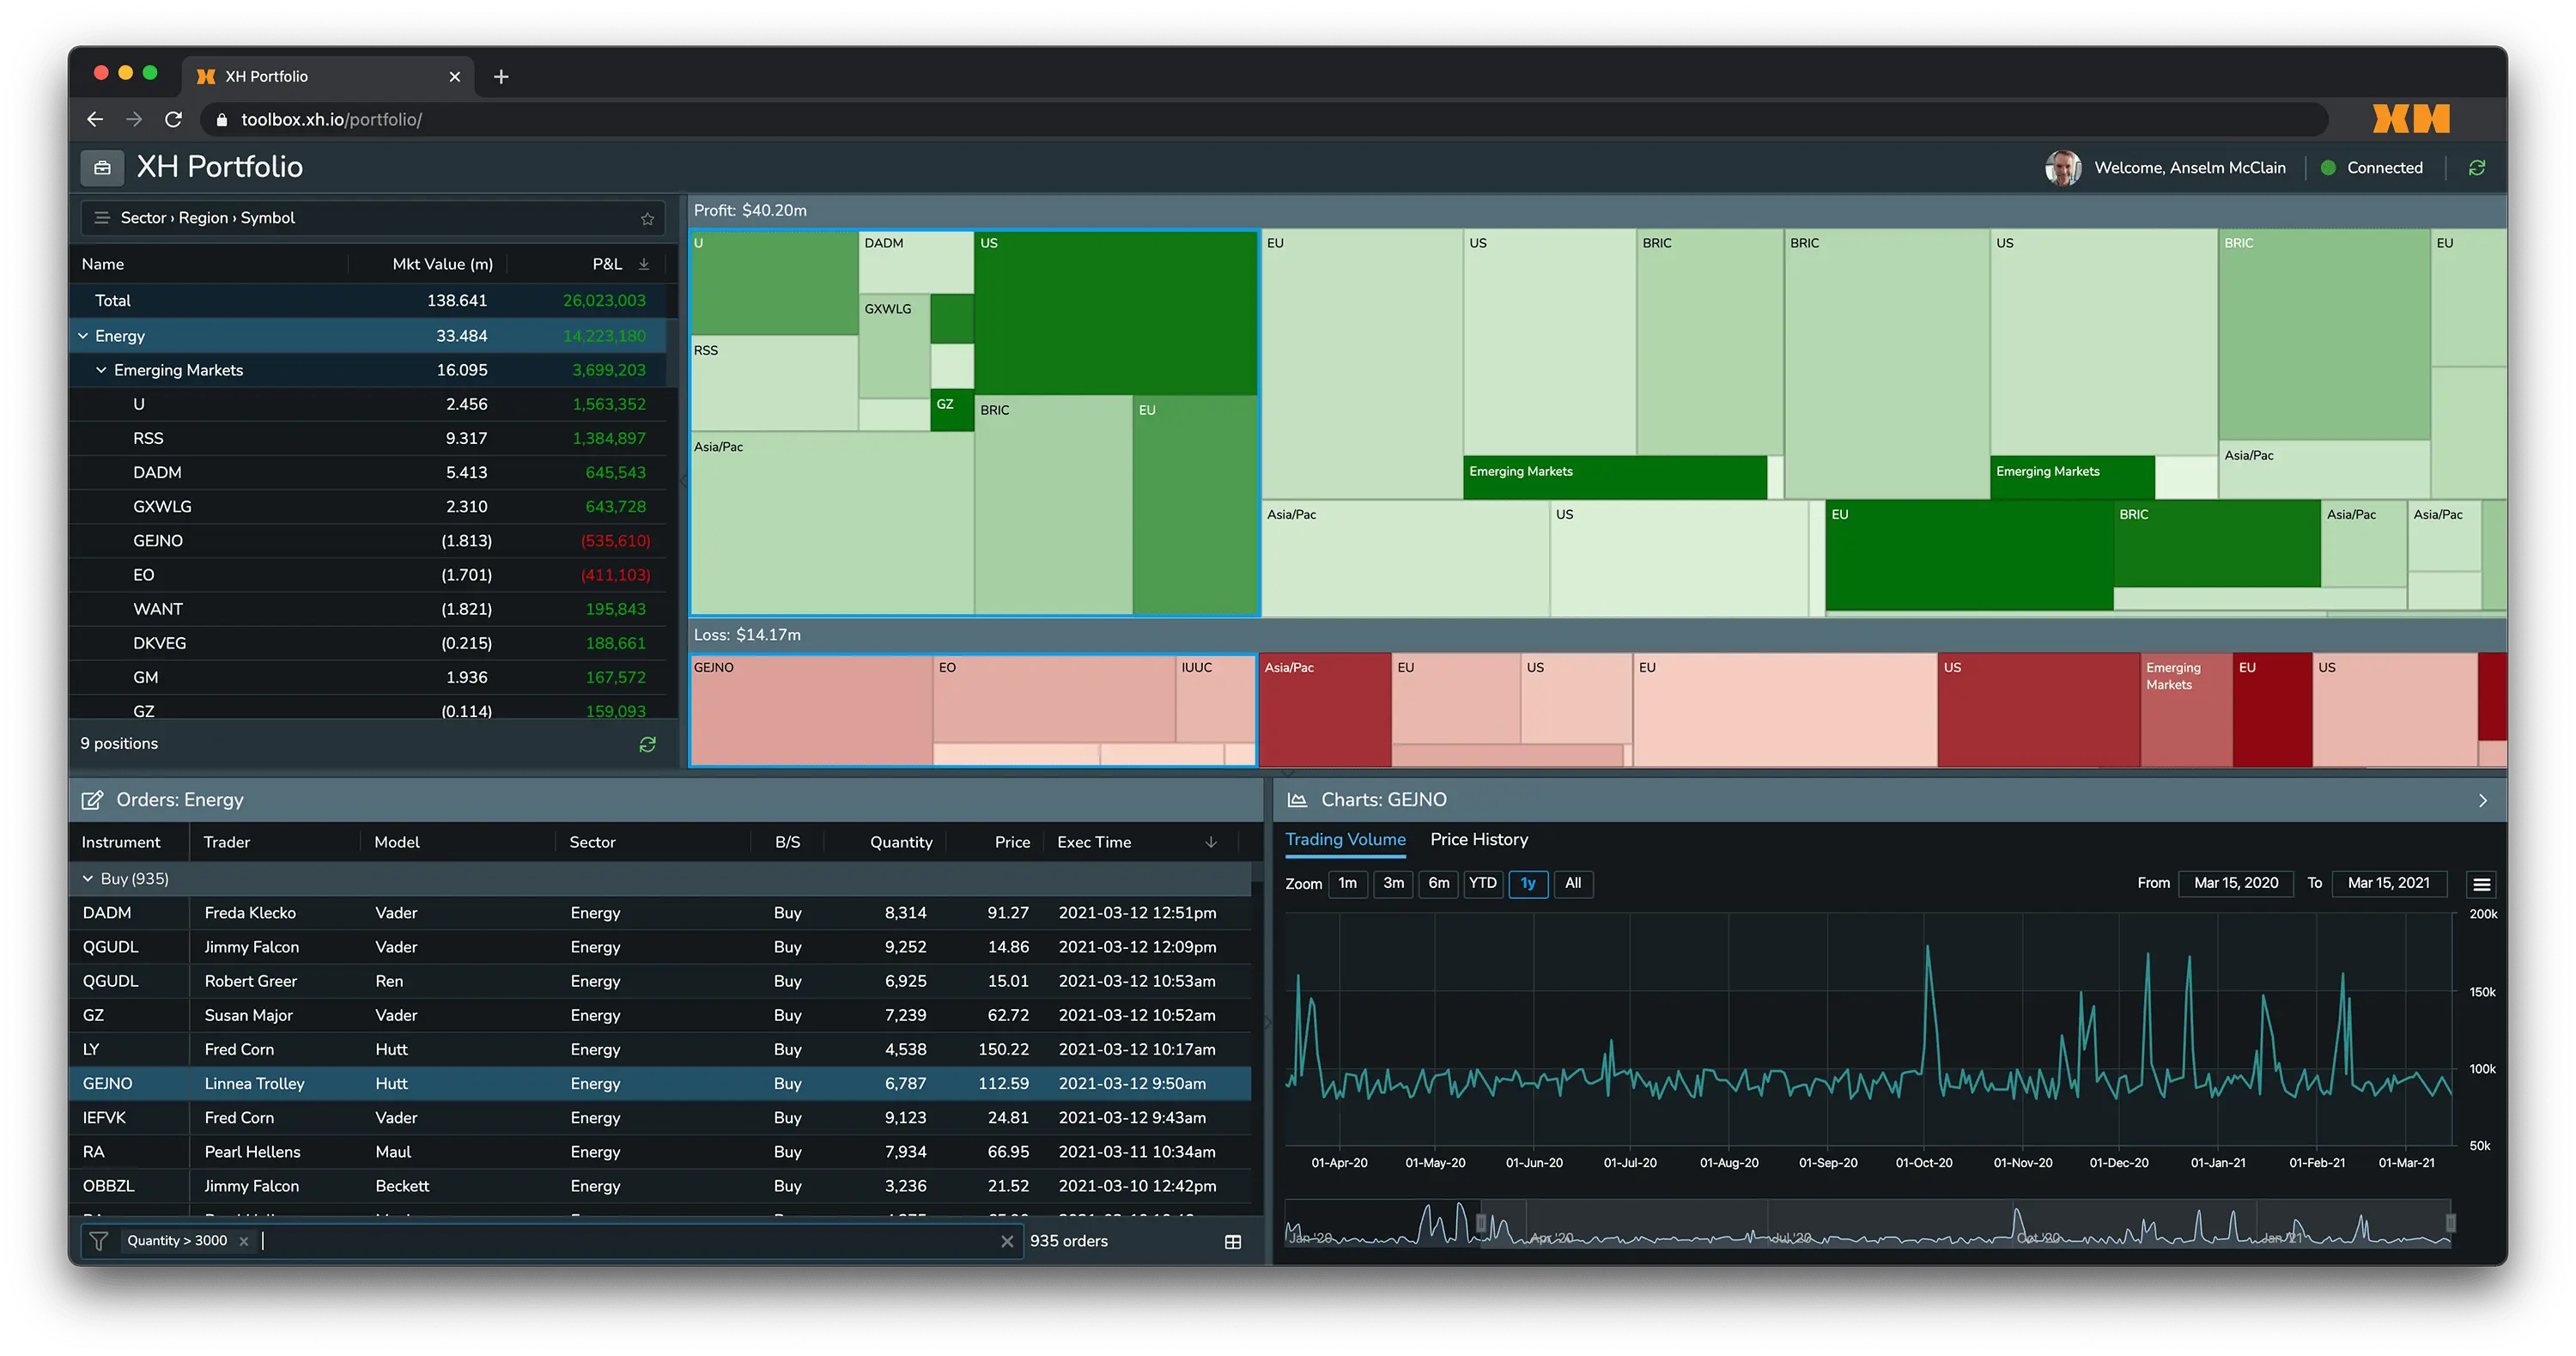Viewport: 2576px width, 1356px height.
Task: Remove the Quantity > 3000 filter chip
Action: point(243,1240)
